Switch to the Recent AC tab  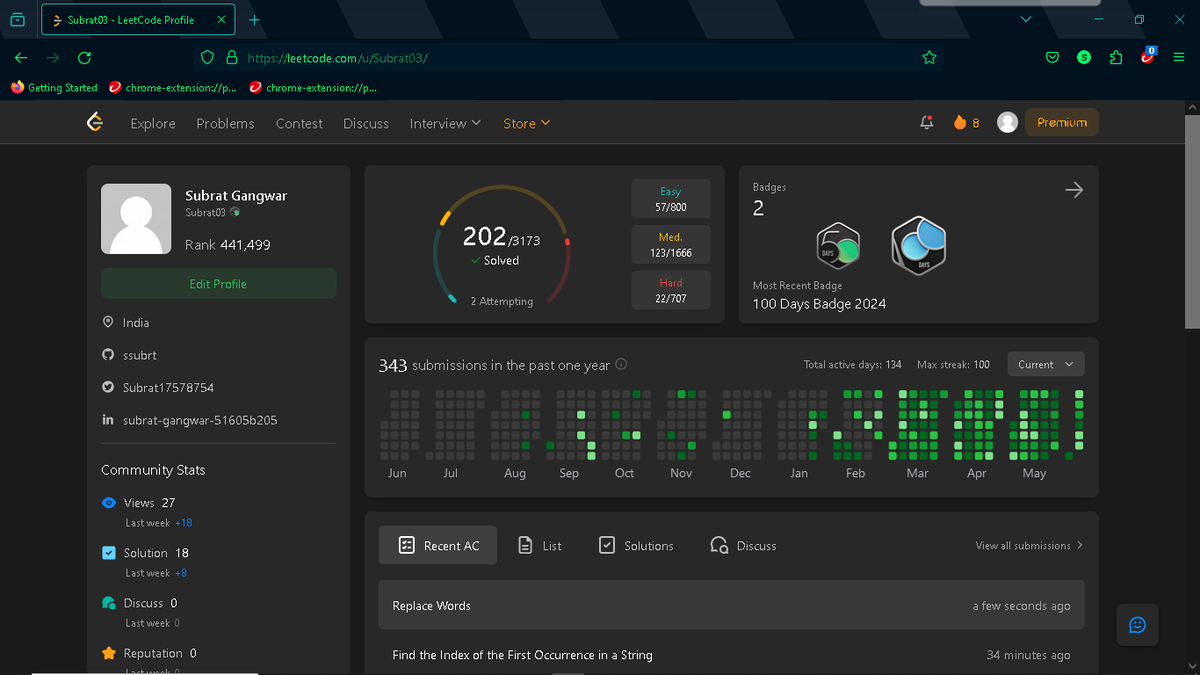click(x=438, y=545)
